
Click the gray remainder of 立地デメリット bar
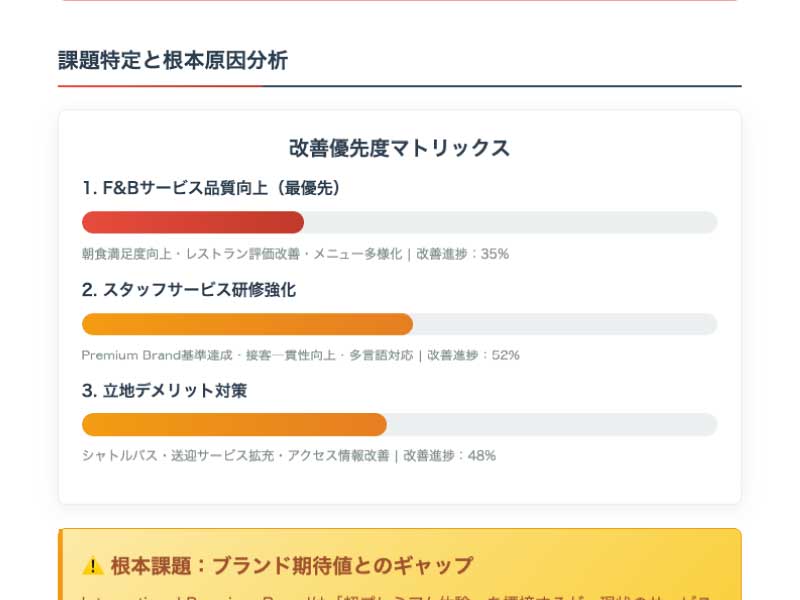[x=552, y=424]
